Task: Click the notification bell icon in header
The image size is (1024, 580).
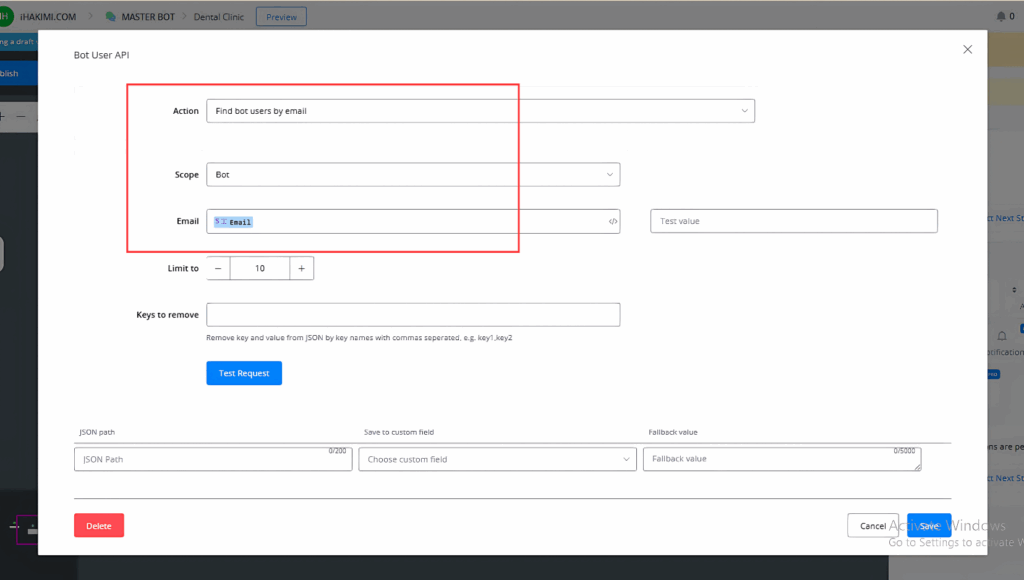Action: click(1000, 16)
